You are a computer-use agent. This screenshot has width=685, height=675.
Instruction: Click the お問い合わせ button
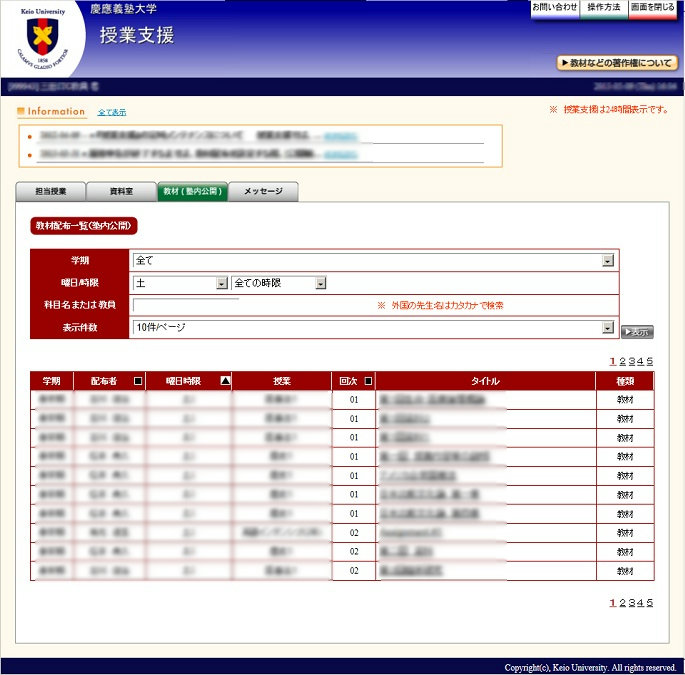(555, 8)
